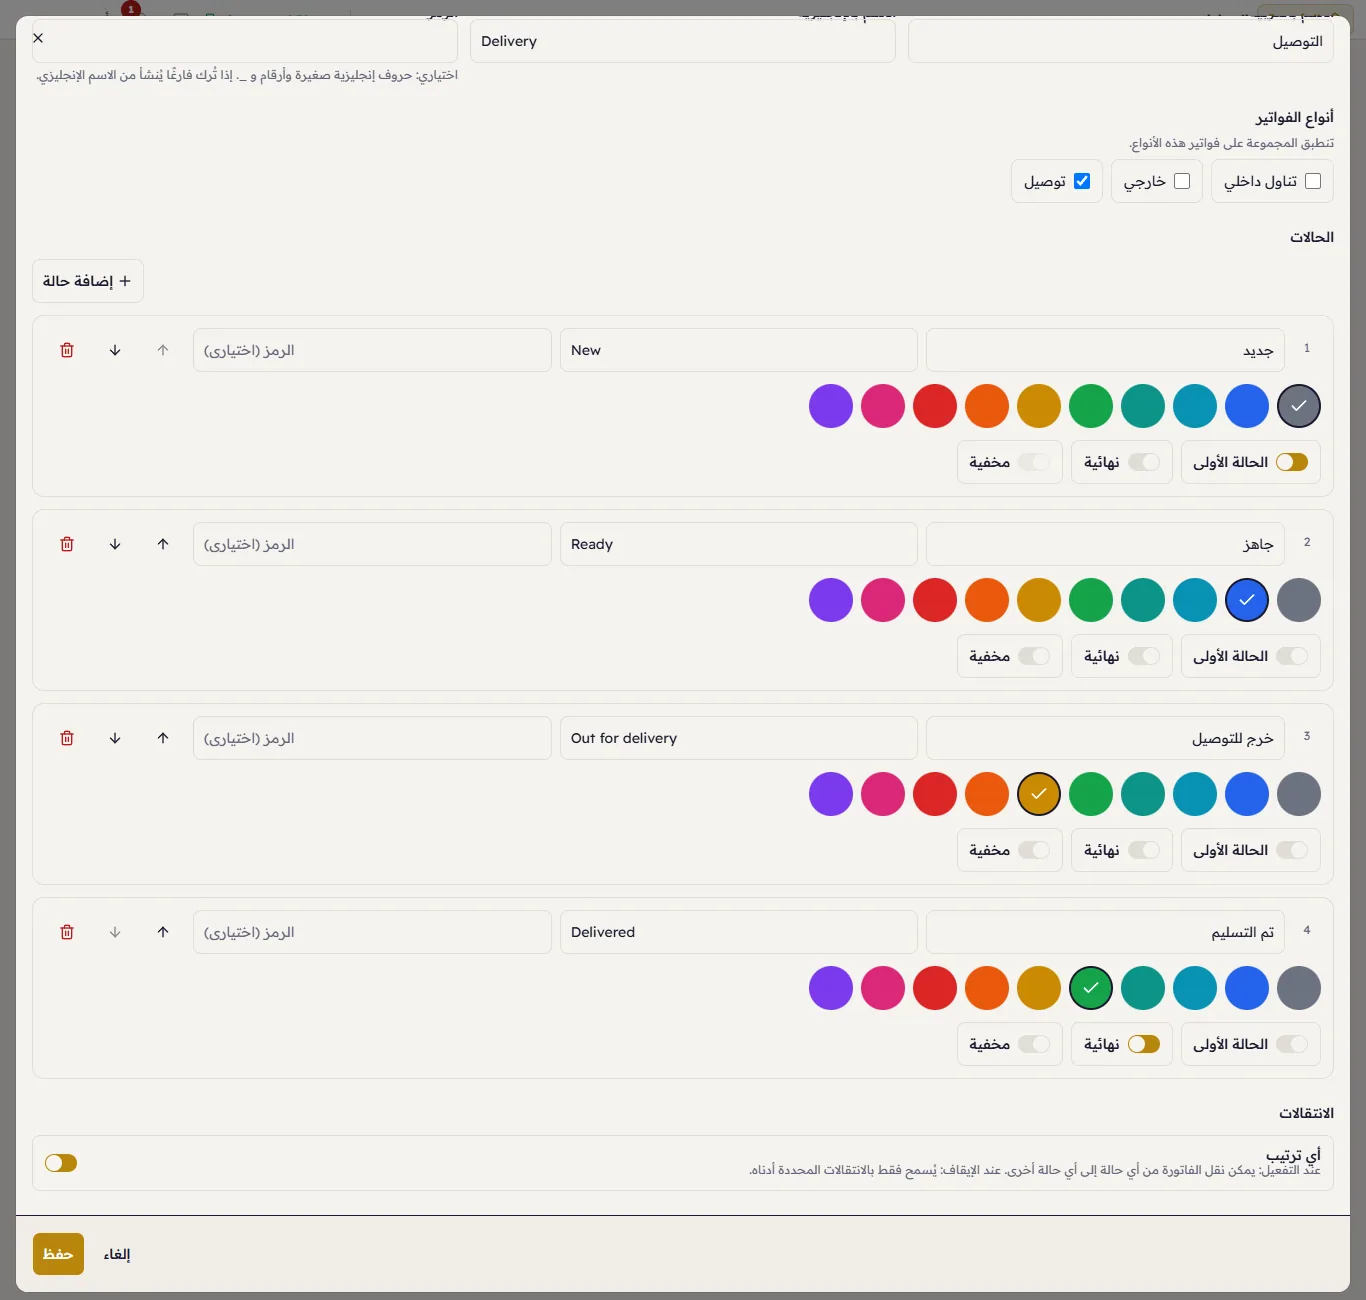Pick purple color for 'New' status
Viewport: 1366px width, 1300px height.
pos(831,406)
